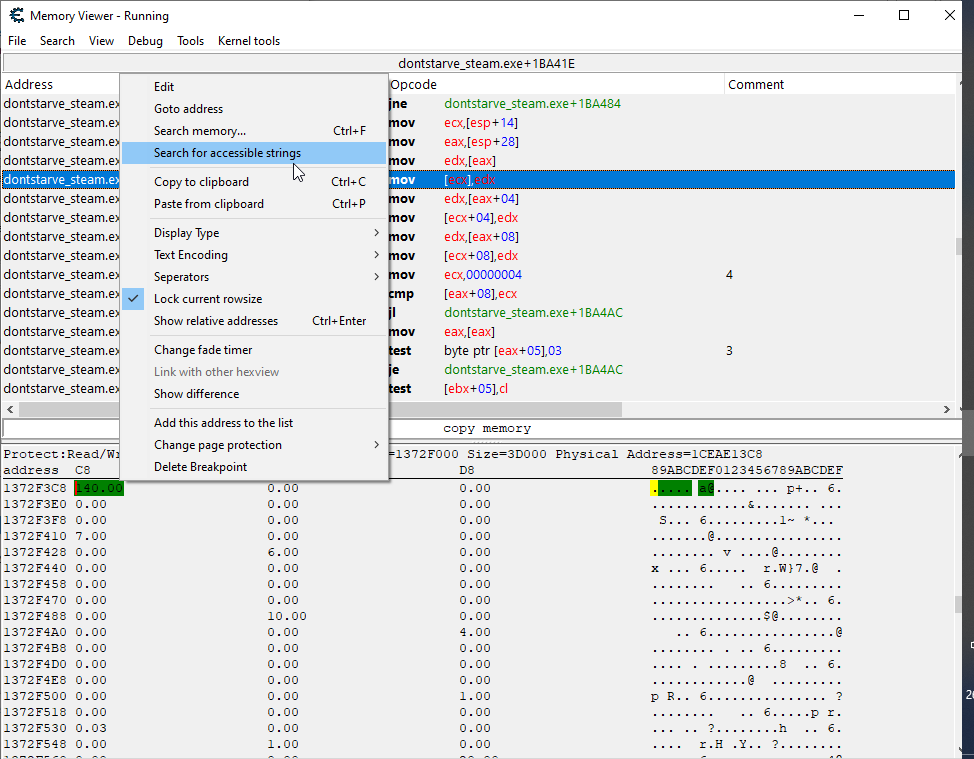Select Add this address to the list
974x759 pixels.
tap(231, 422)
